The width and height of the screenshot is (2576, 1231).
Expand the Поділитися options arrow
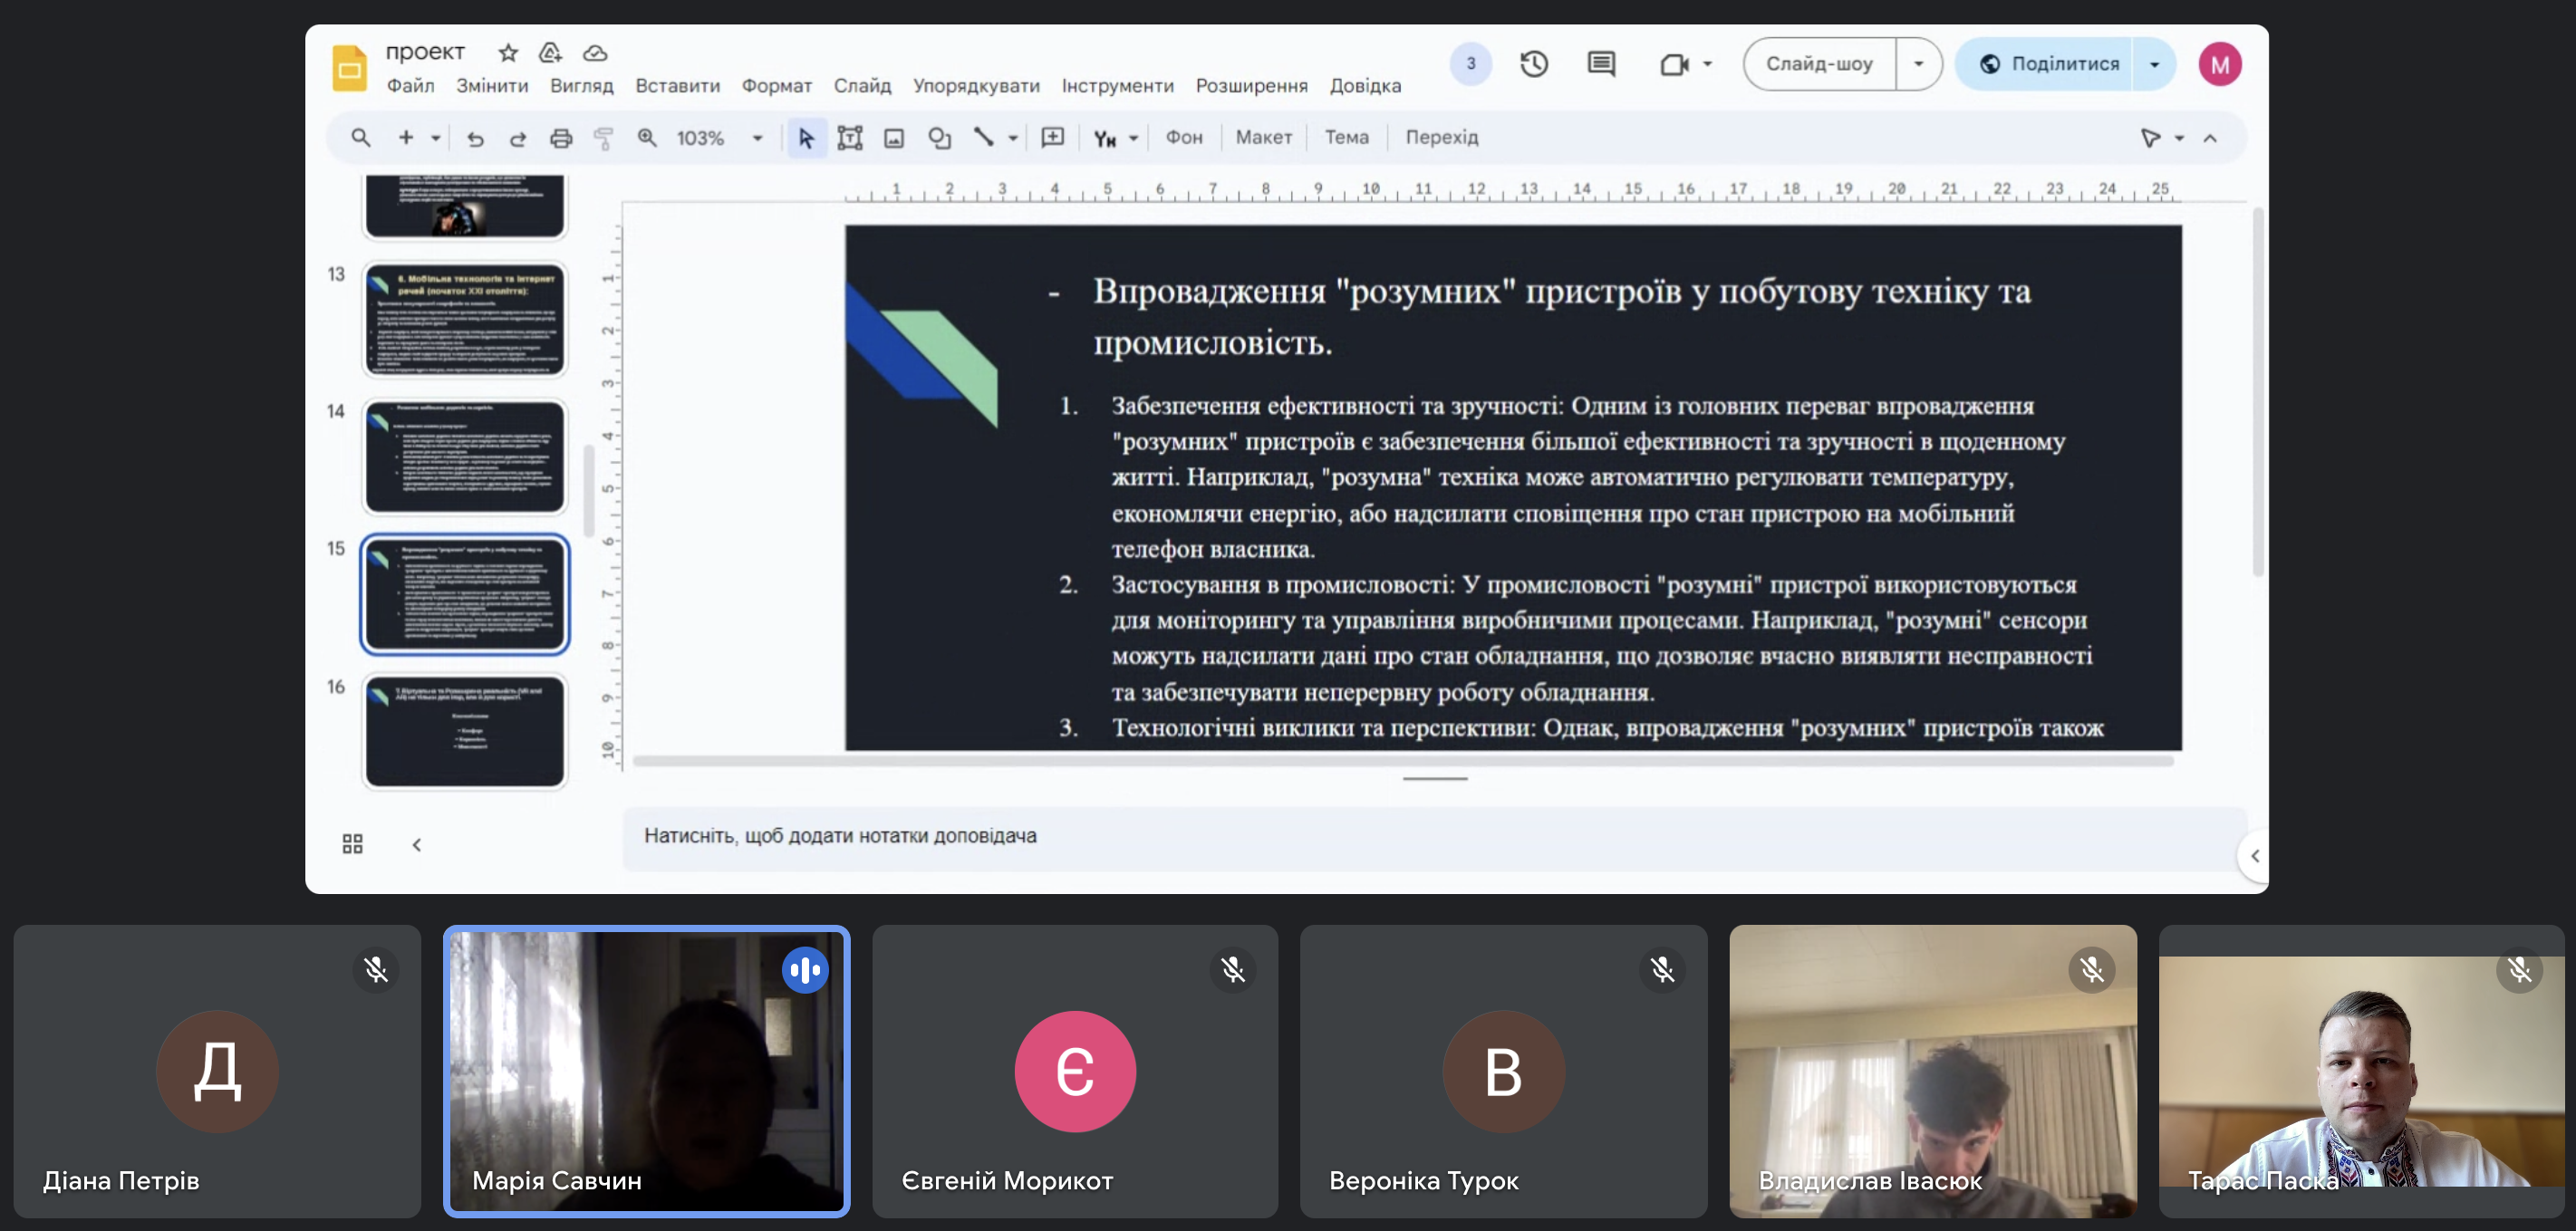2154,64
